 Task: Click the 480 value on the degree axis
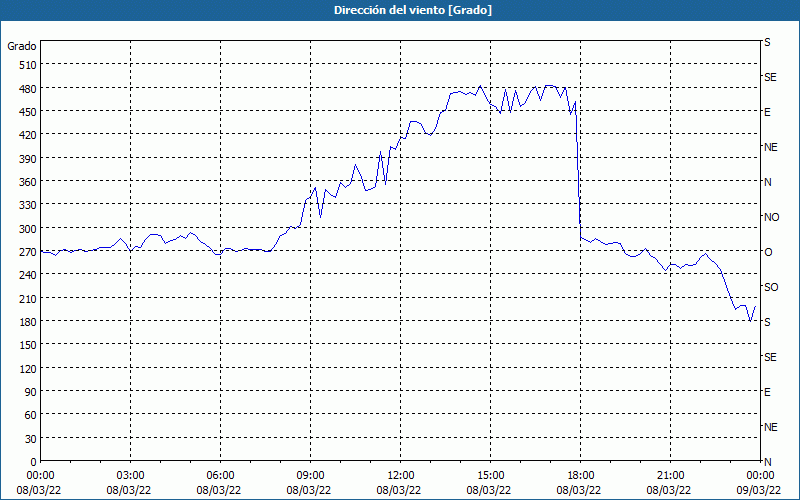coord(28,89)
